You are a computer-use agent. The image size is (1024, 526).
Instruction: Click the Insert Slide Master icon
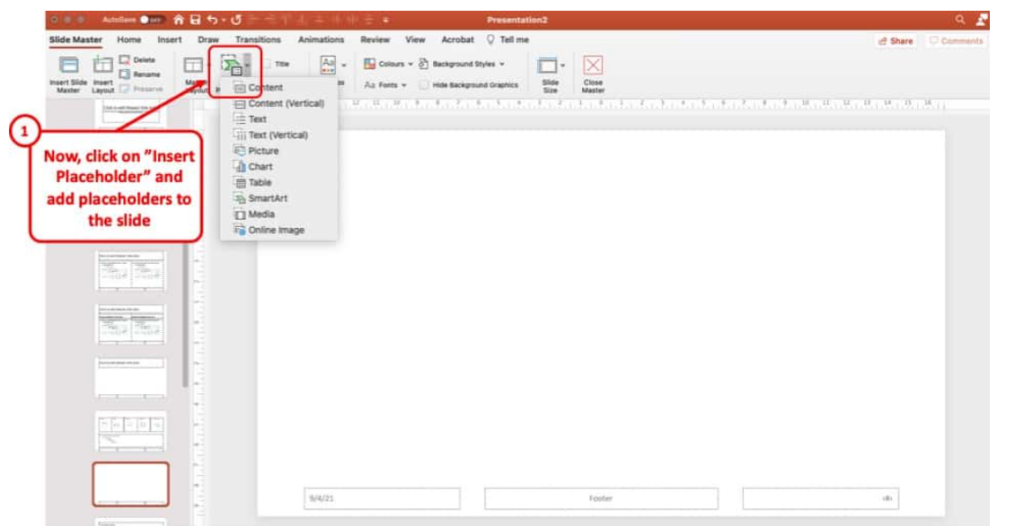pyautogui.click(x=68, y=66)
